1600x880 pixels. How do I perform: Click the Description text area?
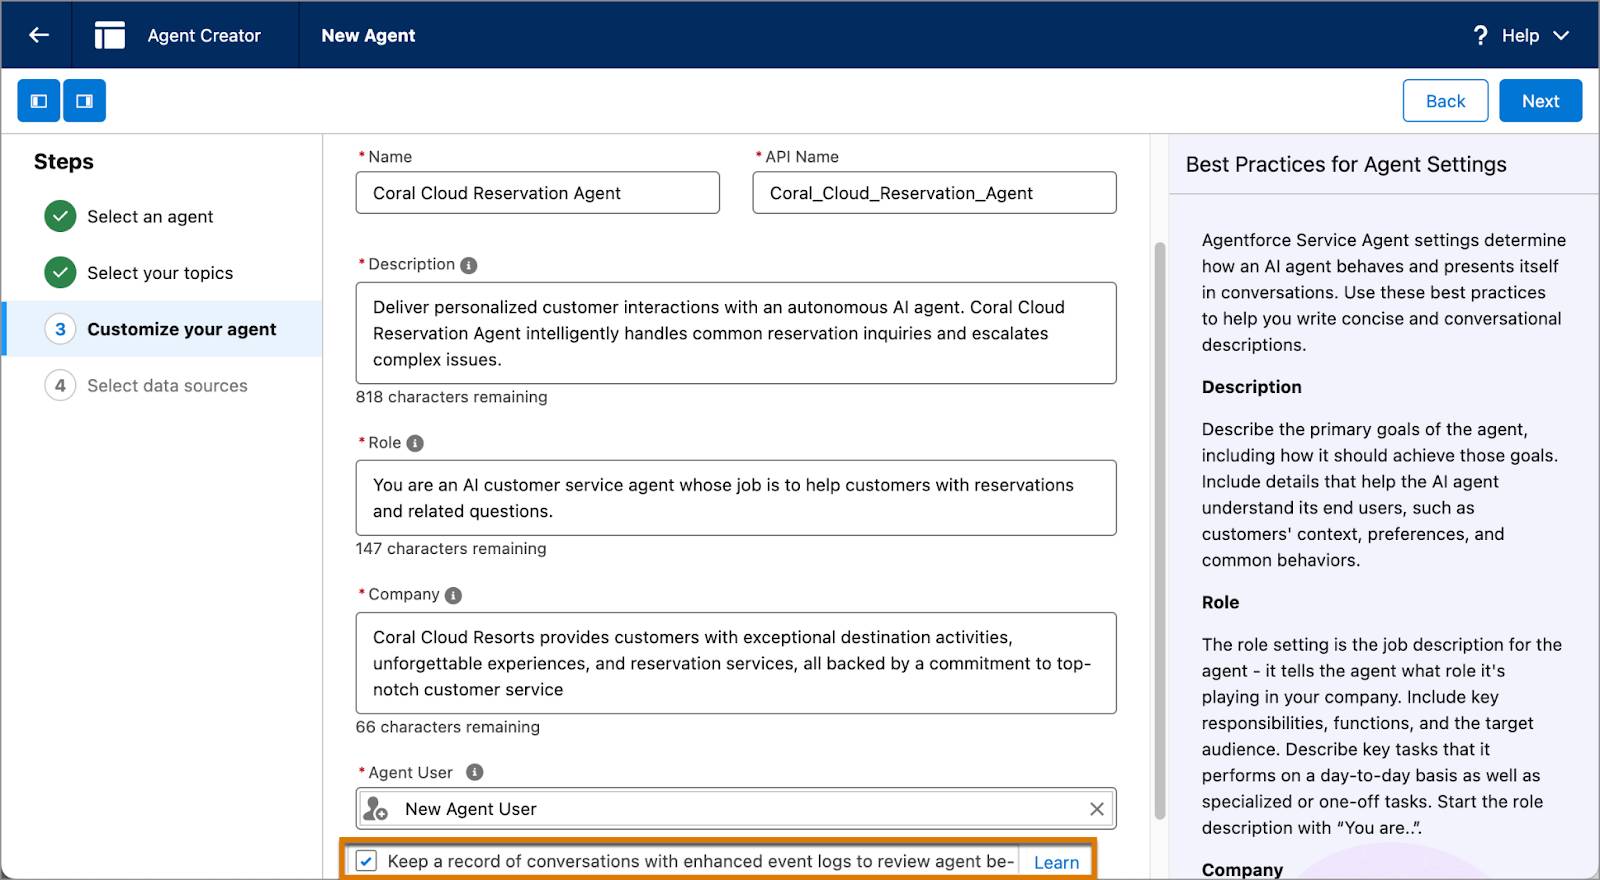click(736, 333)
